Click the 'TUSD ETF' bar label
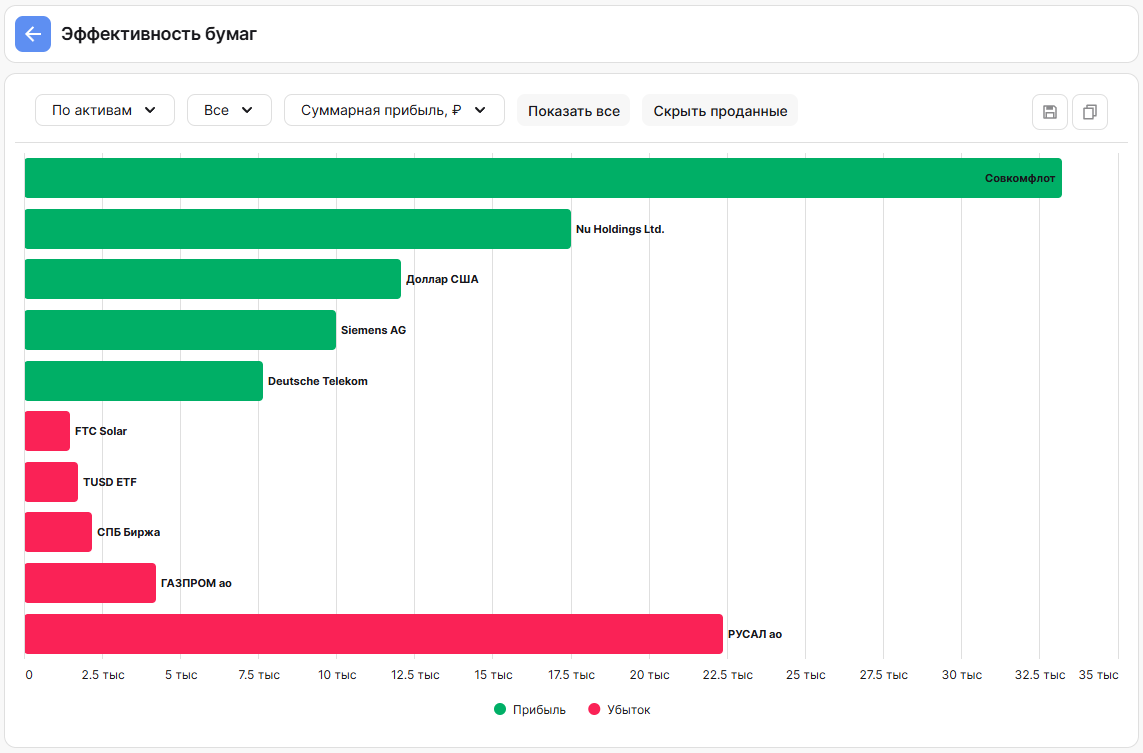The image size is (1143, 753). (x=110, y=482)
